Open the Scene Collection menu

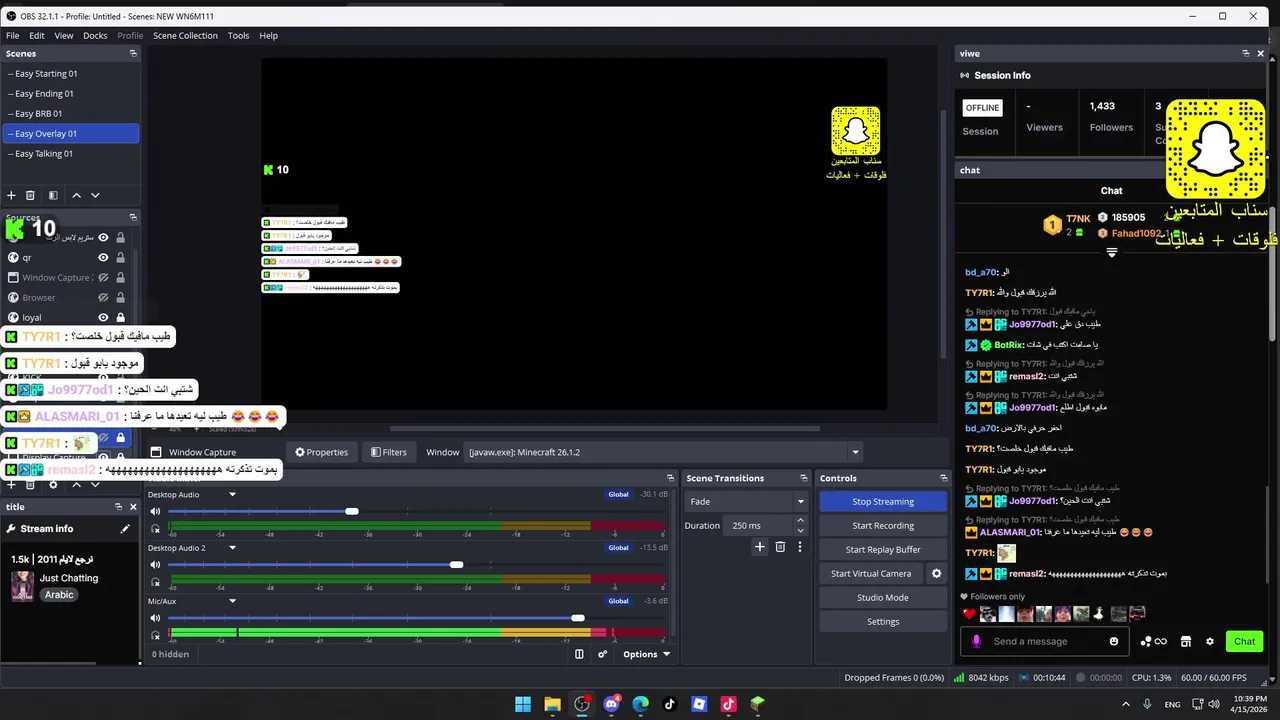[185, 35]
